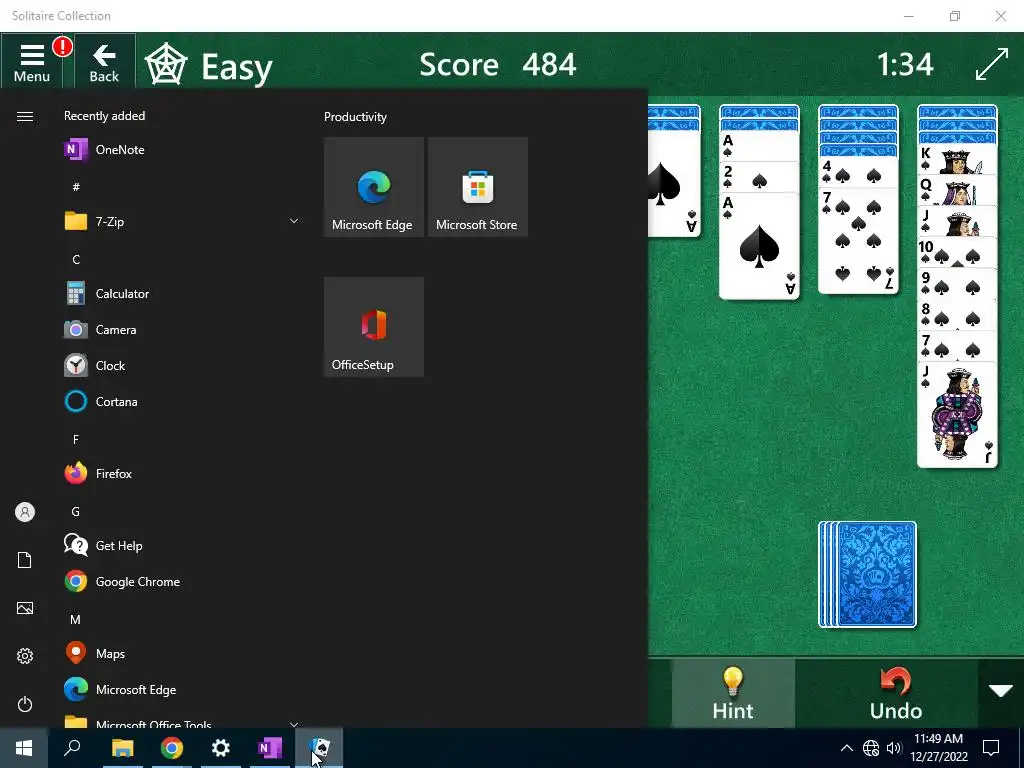1024x768 pixels.
Task: Click the Easy difficulty label
Action: 237,67
